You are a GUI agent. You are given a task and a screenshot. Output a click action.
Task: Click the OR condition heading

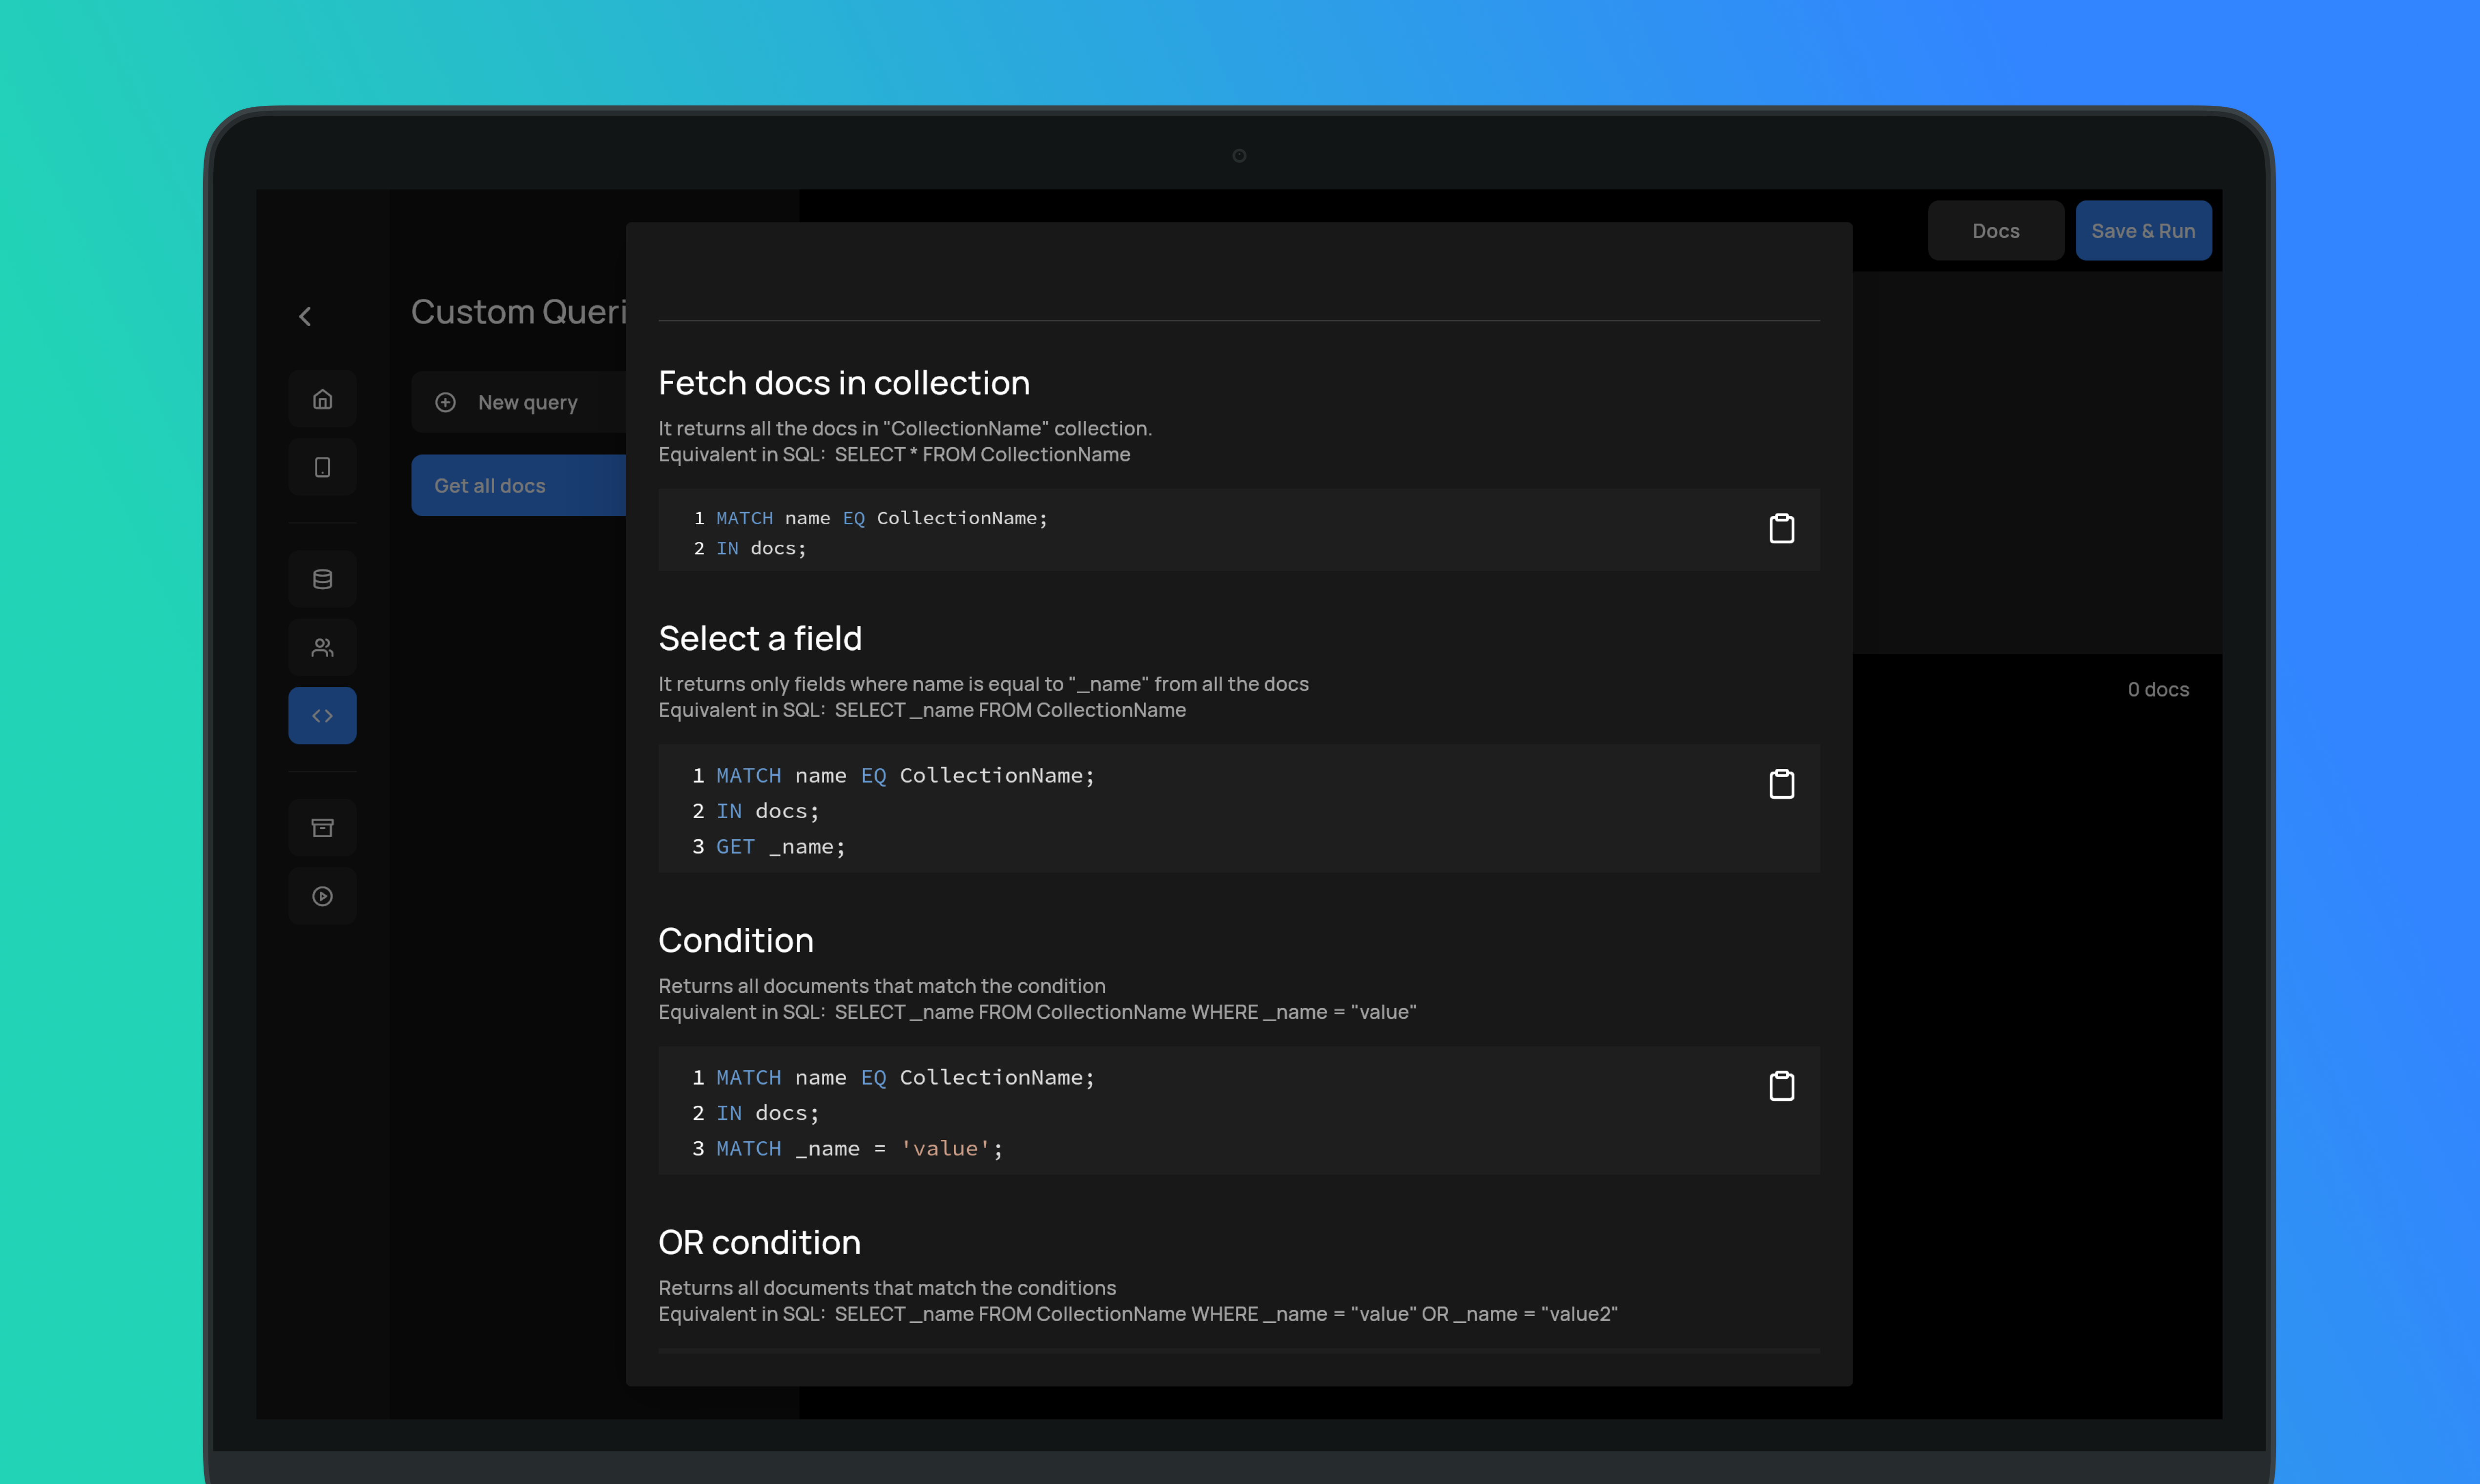click(x=759, y=1242)
